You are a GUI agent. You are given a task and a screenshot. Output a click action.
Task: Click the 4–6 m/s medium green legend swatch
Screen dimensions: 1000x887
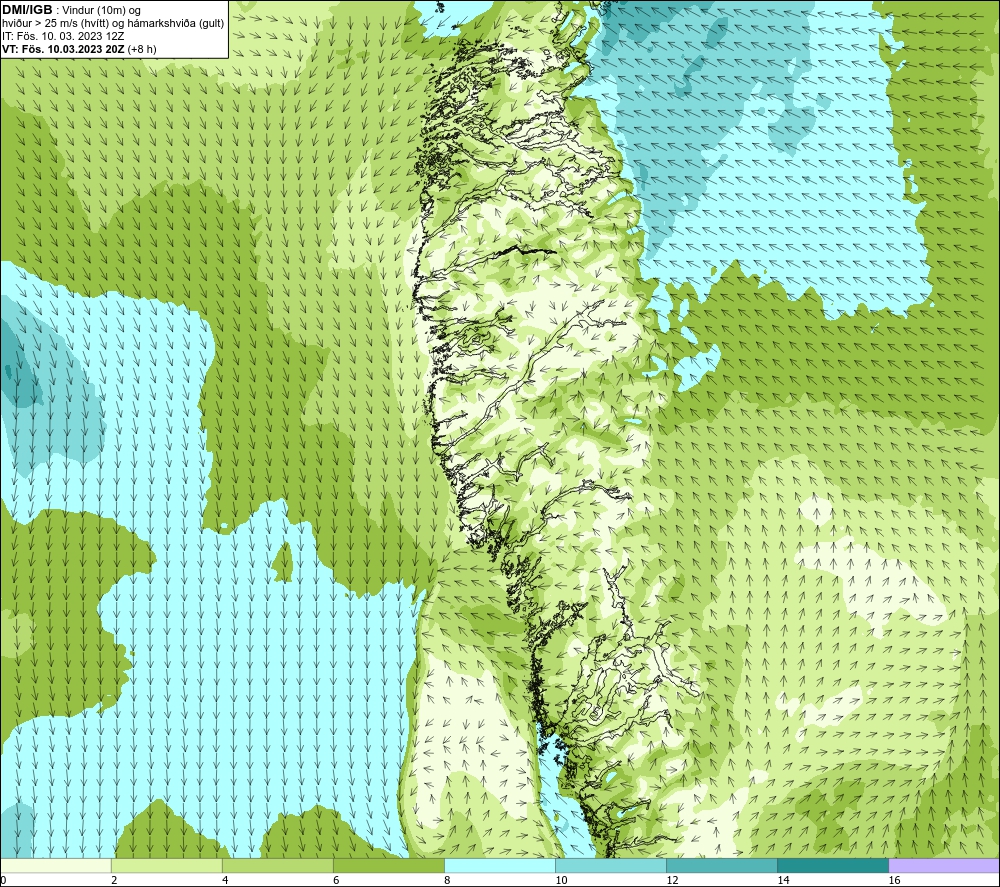(277, 865)
